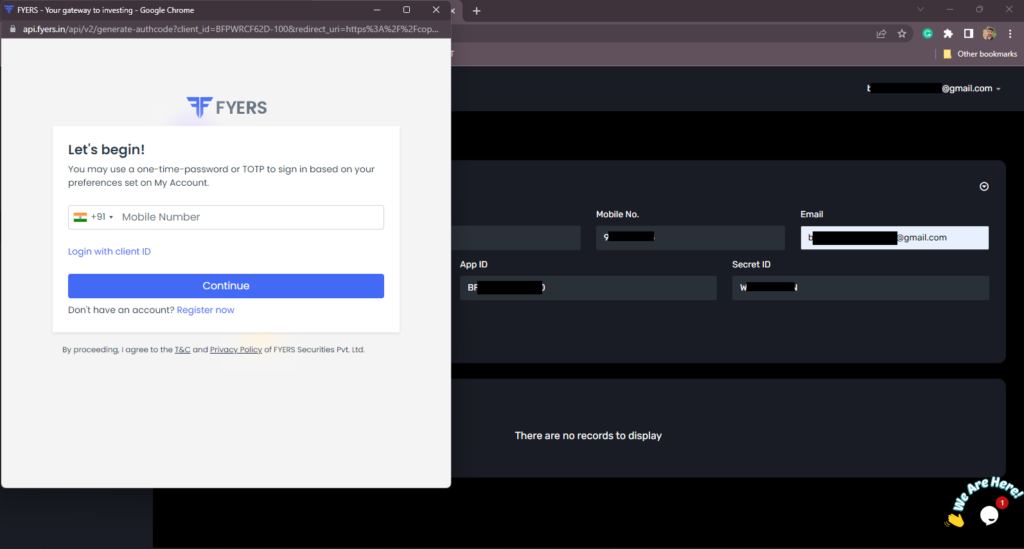Maximize the FYERS popup window
Screen dimensions: 1024x549
click(407, 10)
